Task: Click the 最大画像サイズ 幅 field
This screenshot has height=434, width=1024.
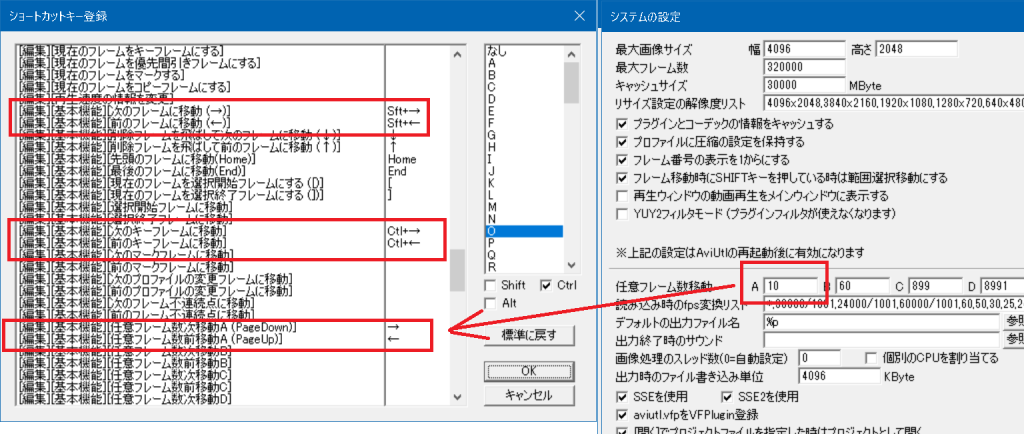Action: point(805,49)
